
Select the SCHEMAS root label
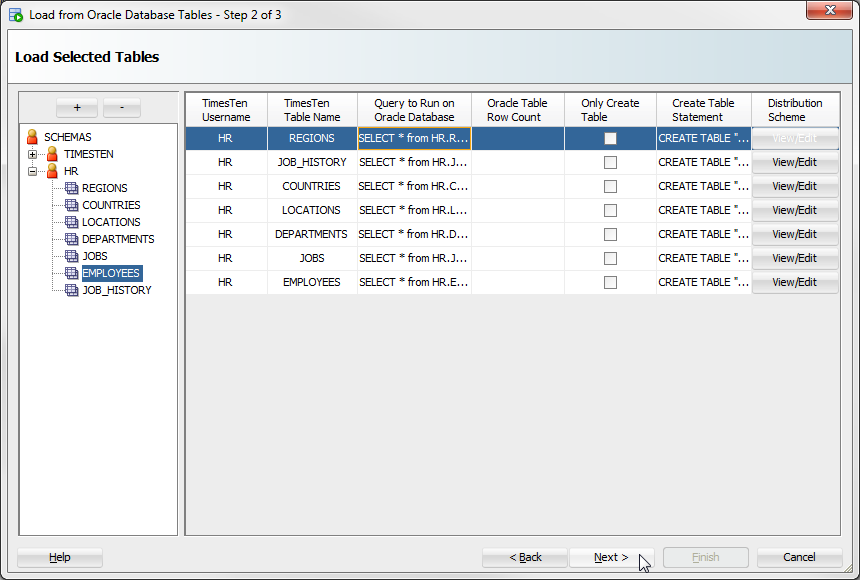tap(68, 137)
